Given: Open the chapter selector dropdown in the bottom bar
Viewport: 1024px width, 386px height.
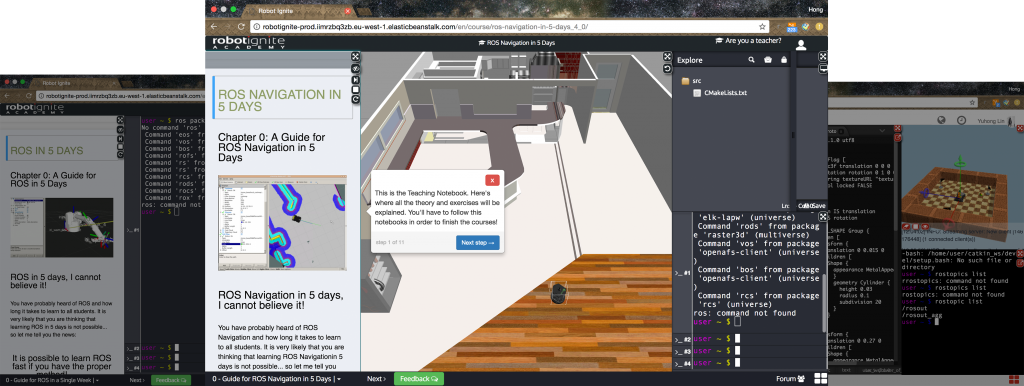Looking at the screenshot, I should 277,379.
